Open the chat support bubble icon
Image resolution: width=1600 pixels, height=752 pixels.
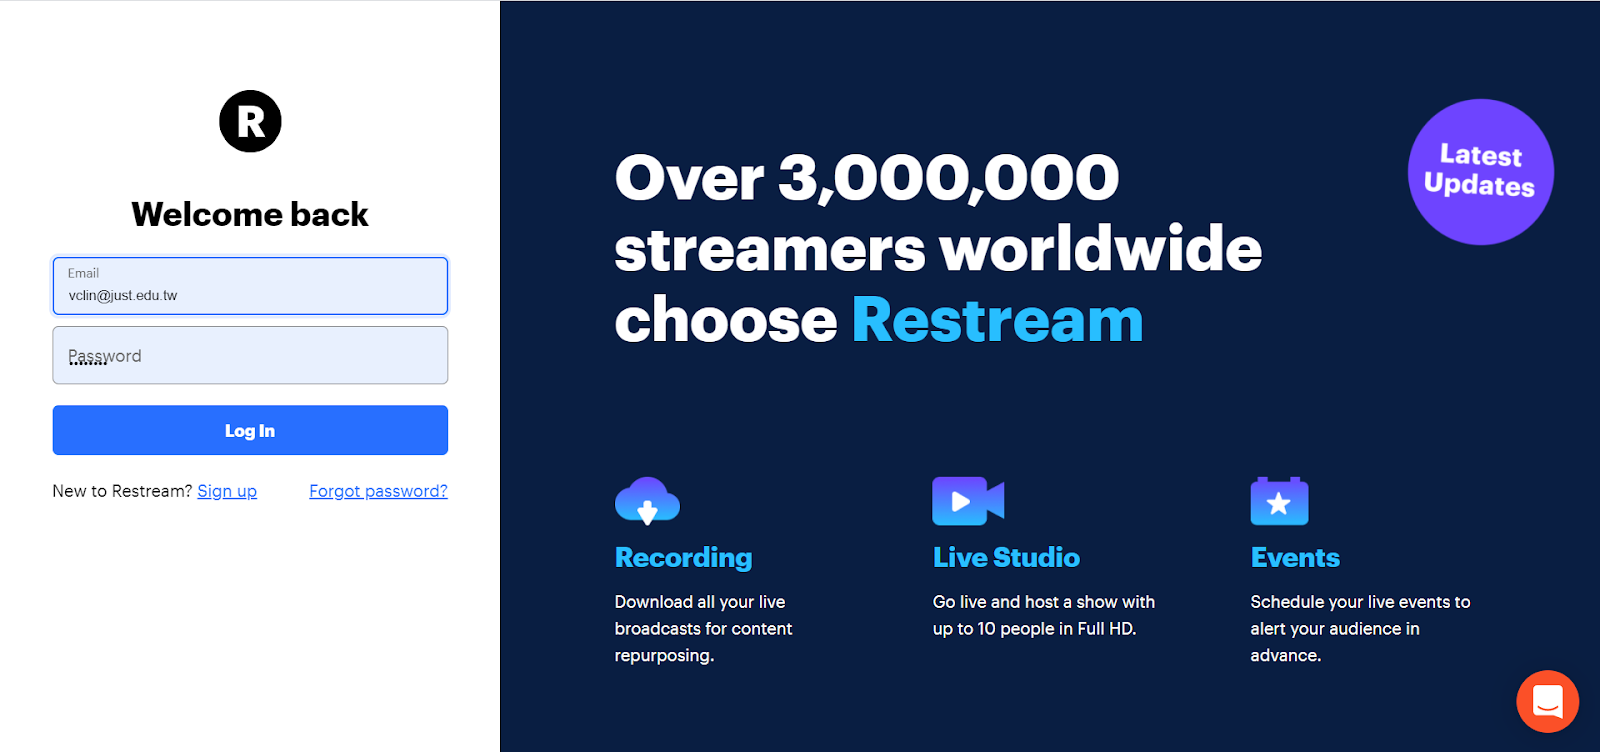[1547, 701]
